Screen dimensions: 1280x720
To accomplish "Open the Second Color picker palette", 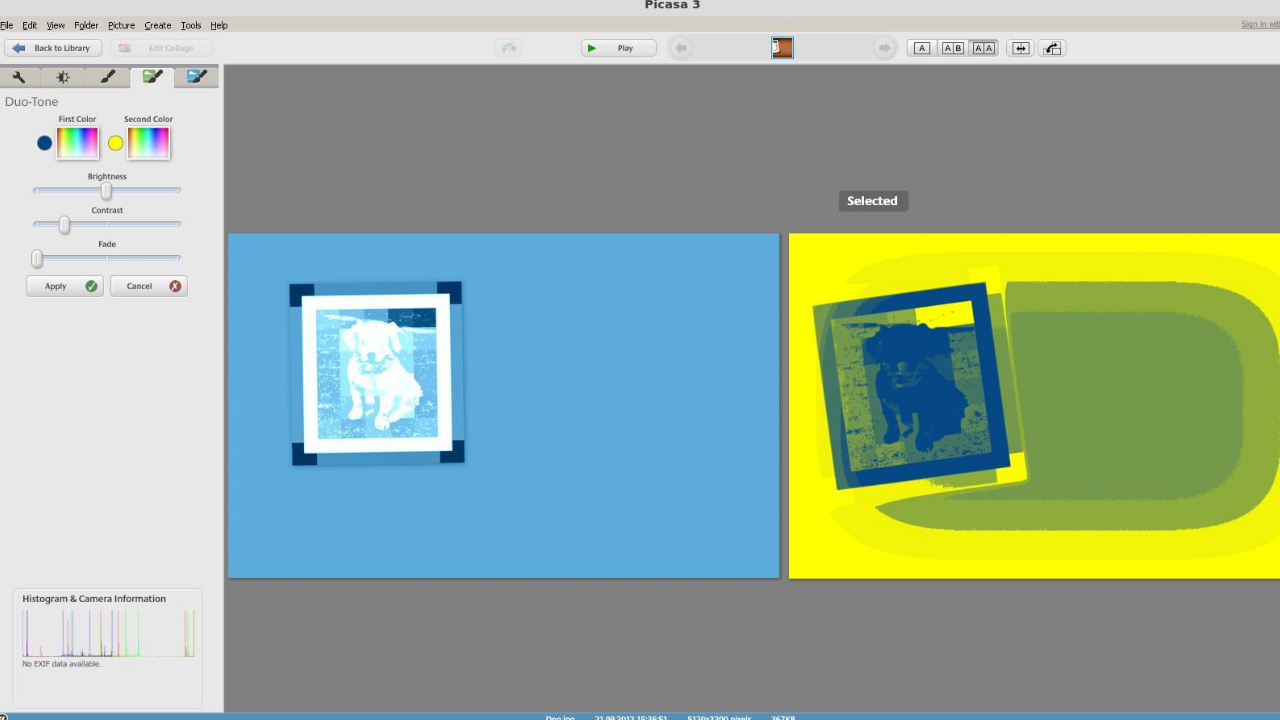I will pyautogui.click(x=149, y=143).
